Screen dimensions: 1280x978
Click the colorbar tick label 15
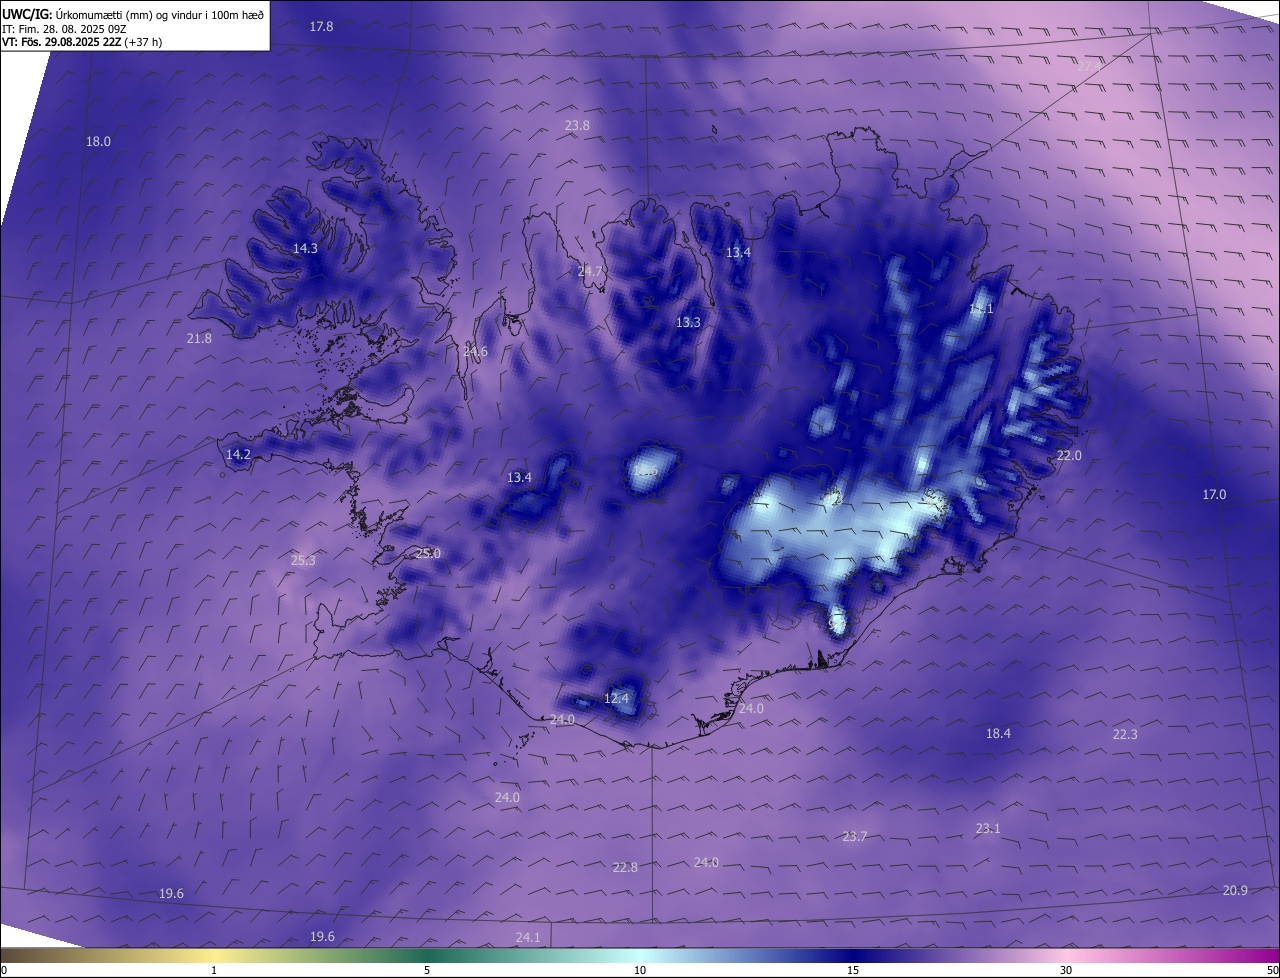tap(853, 970)
